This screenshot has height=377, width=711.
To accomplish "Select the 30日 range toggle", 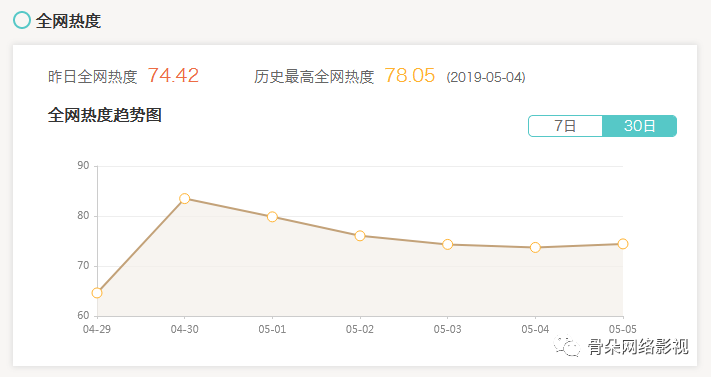I will tap(639, 126).
